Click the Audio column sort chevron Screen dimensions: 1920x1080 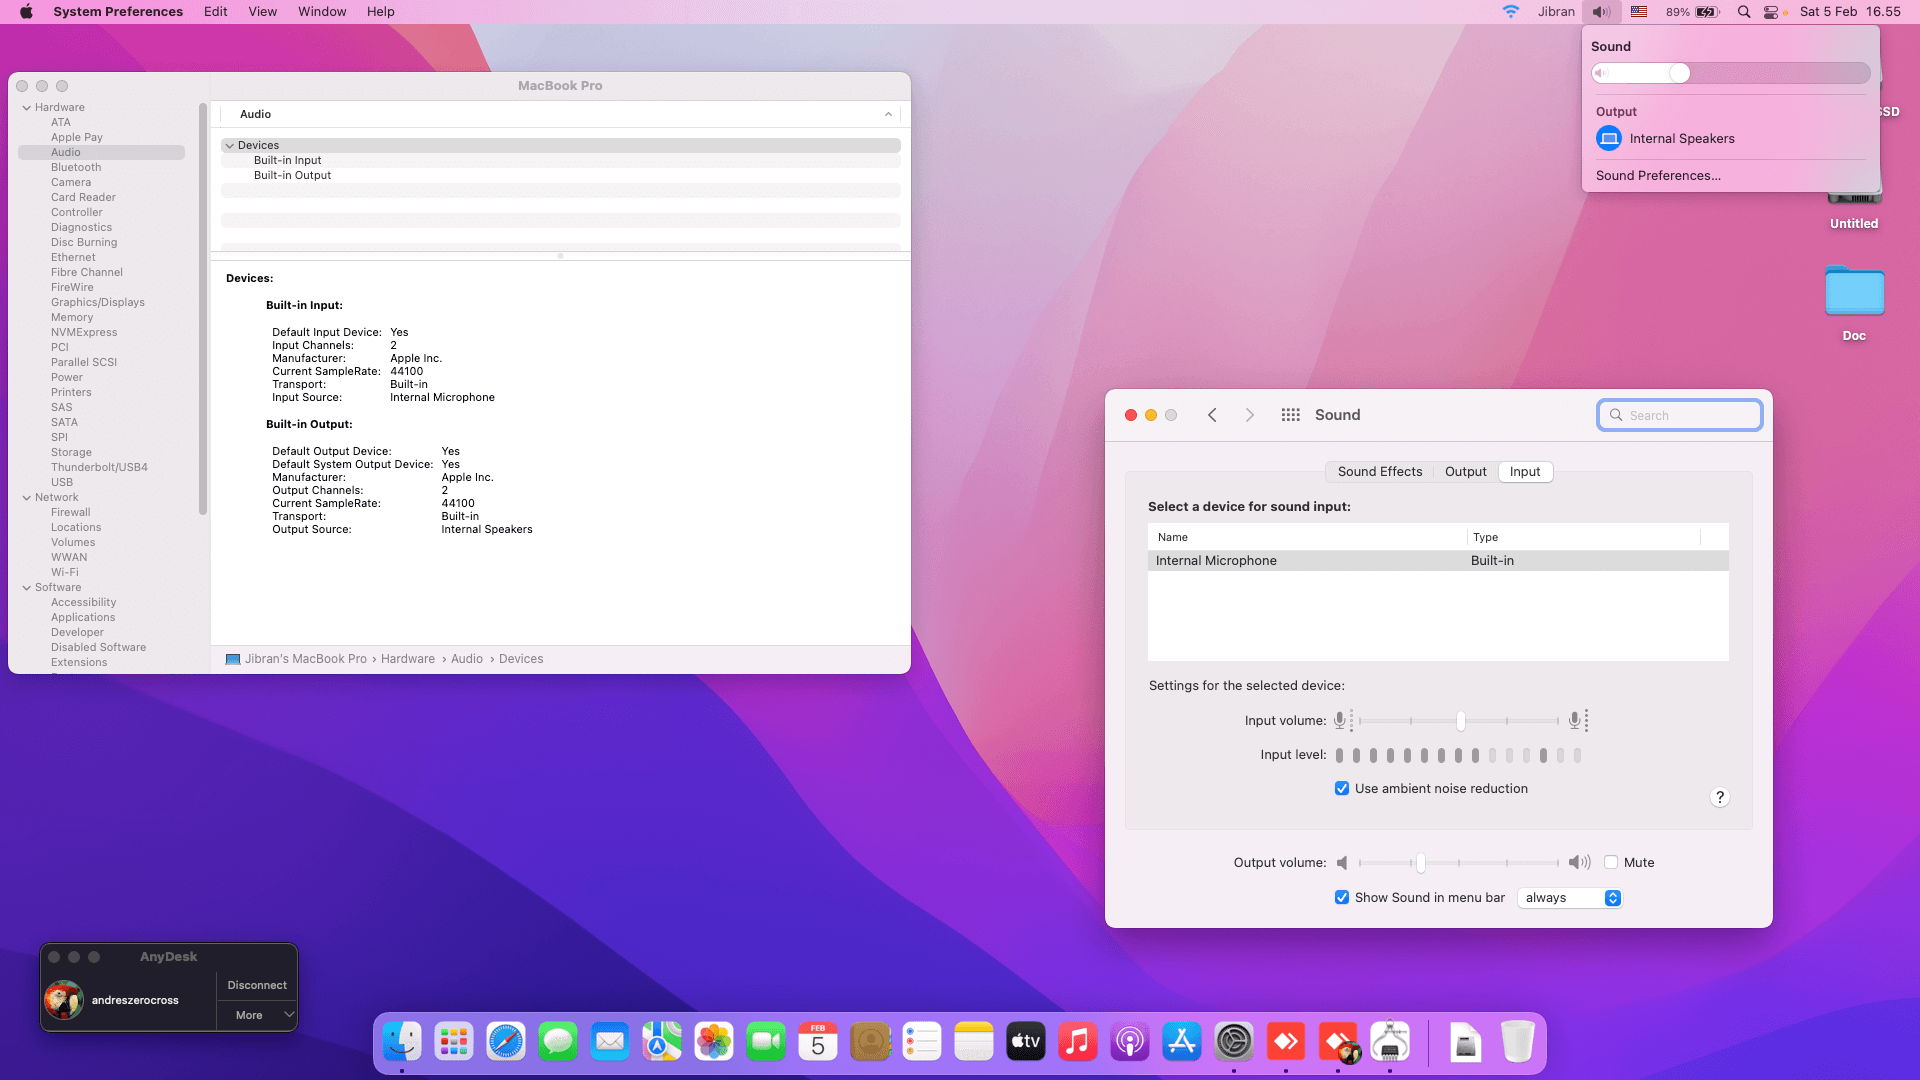point(888,115)
